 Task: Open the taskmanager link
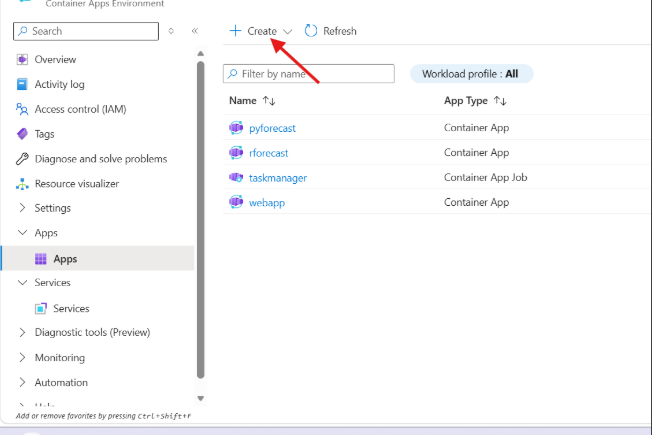pyautogui.click(x=278, y=178)
